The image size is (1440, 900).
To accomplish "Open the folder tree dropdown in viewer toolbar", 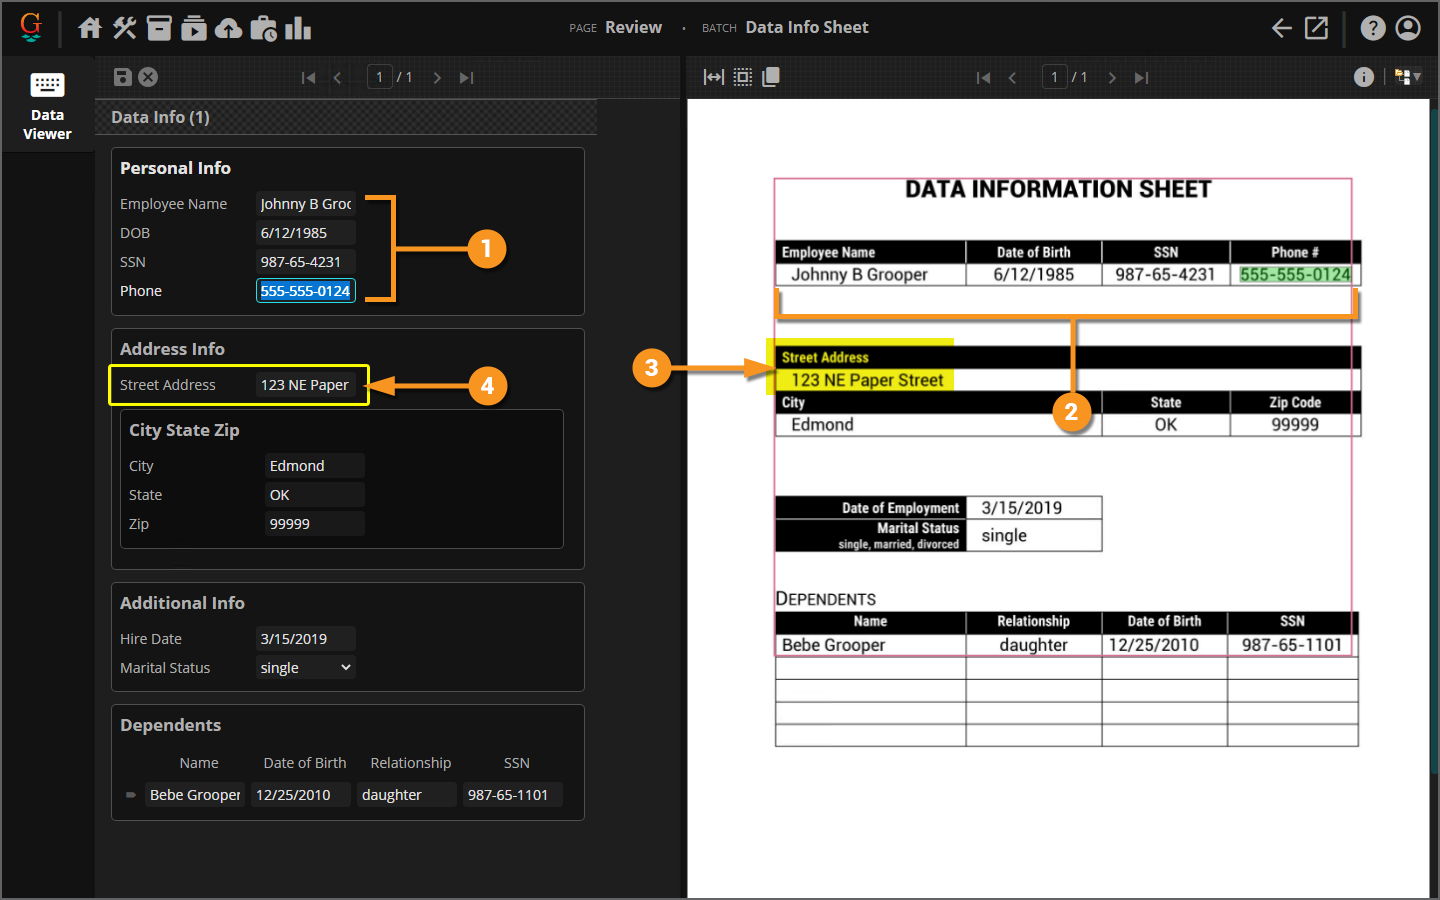I will pos(1408,77).
